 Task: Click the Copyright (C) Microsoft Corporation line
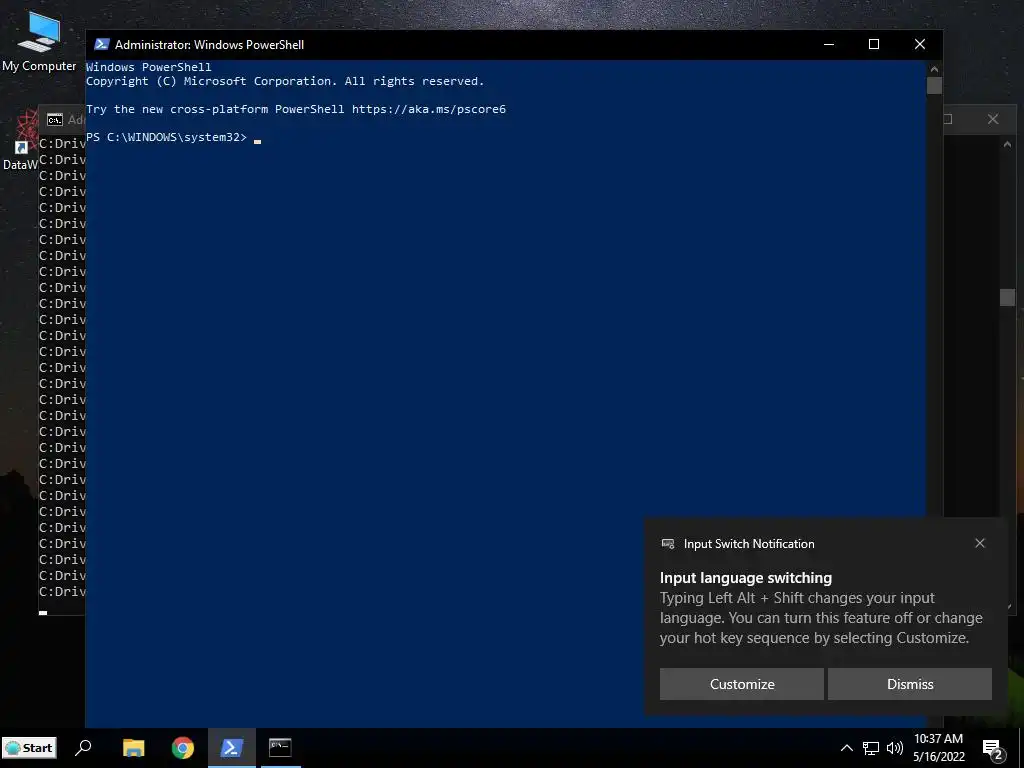tap(285, 81)
